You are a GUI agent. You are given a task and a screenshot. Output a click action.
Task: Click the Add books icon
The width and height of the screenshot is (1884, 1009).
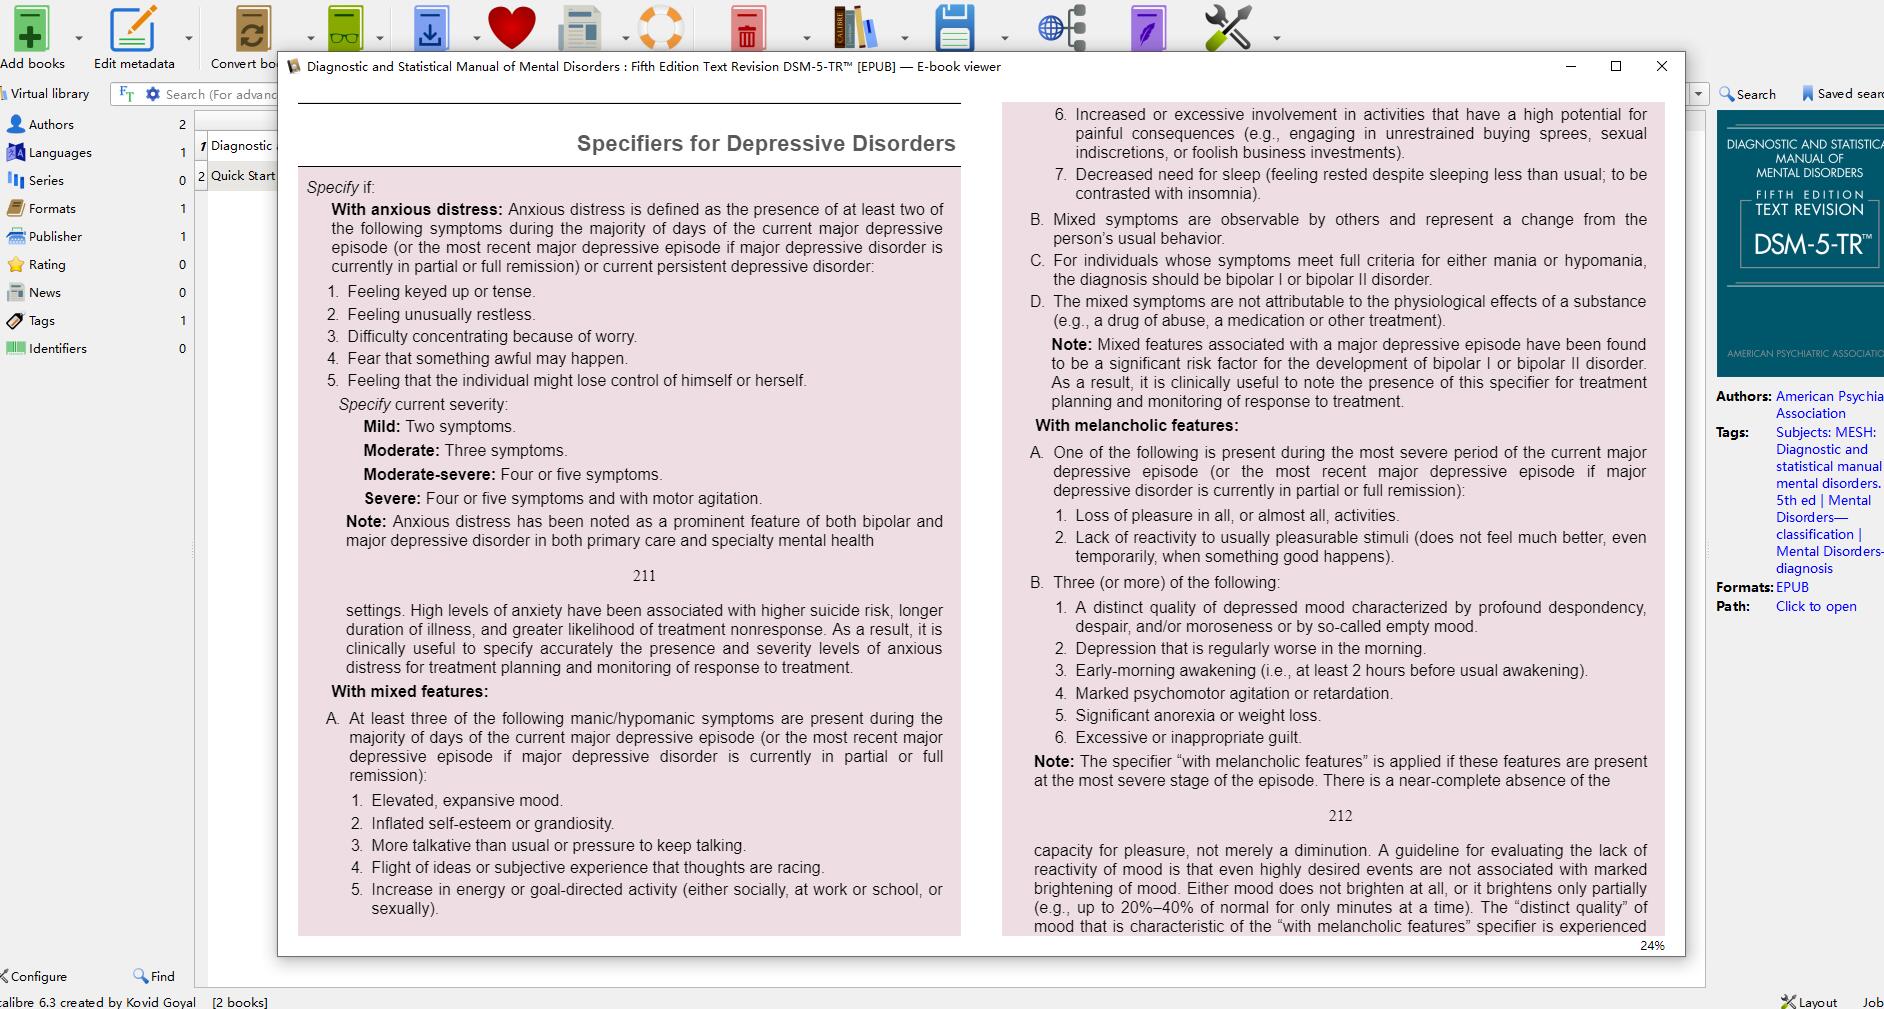click(x=31, y=28)
